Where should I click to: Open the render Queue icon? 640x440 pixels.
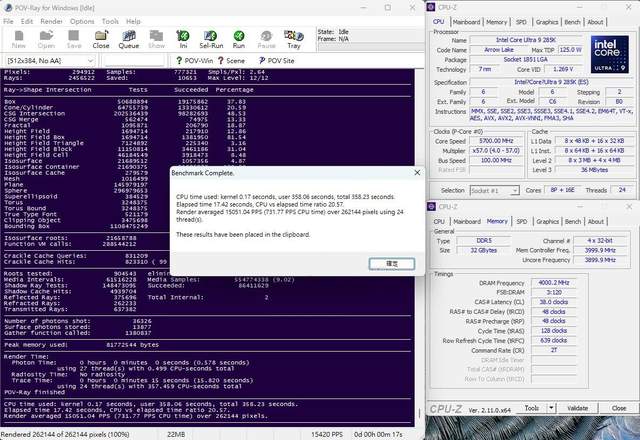pos(129,40)
